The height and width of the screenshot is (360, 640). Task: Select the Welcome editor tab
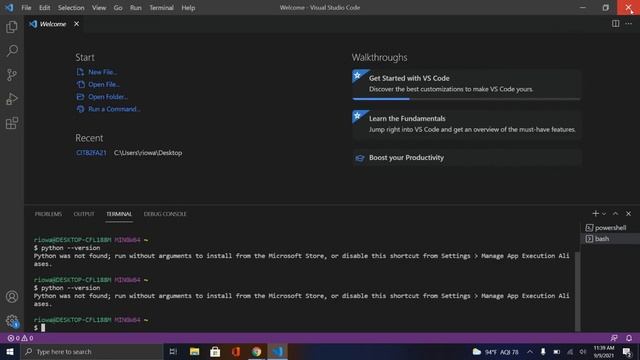tap(53, 24)
